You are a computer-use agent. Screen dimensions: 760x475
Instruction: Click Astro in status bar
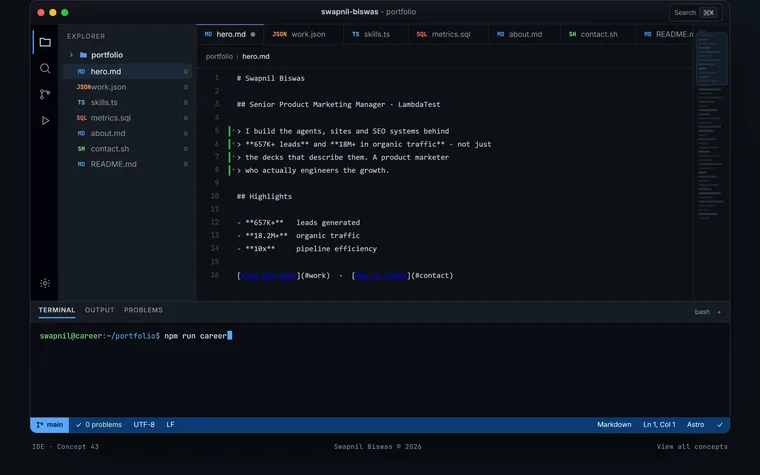(x=696, y=425)
